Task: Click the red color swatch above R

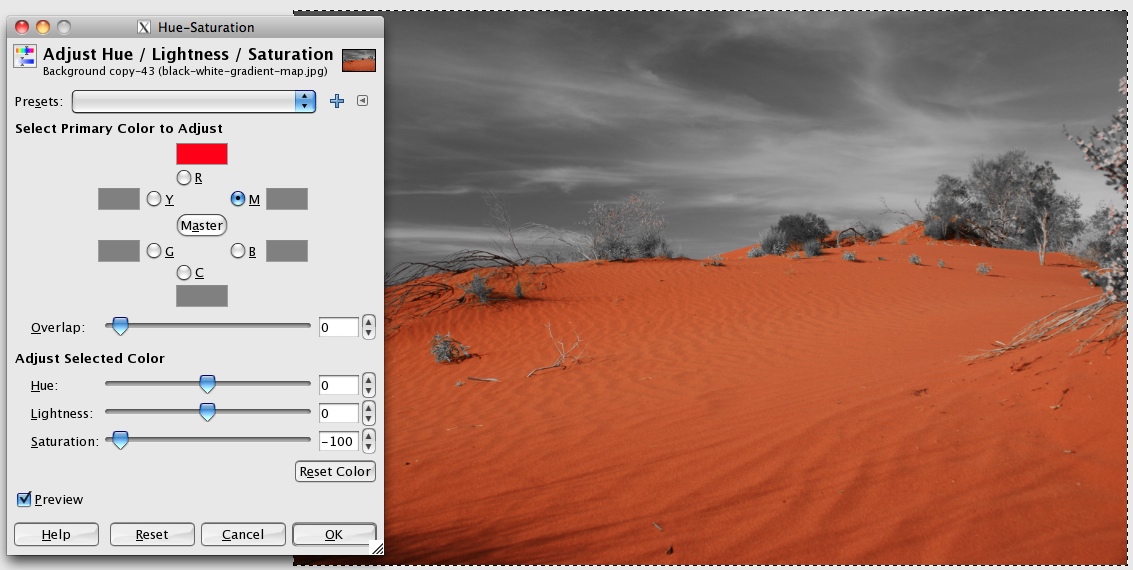Action: pyautogui.click(x=202, y=154)
